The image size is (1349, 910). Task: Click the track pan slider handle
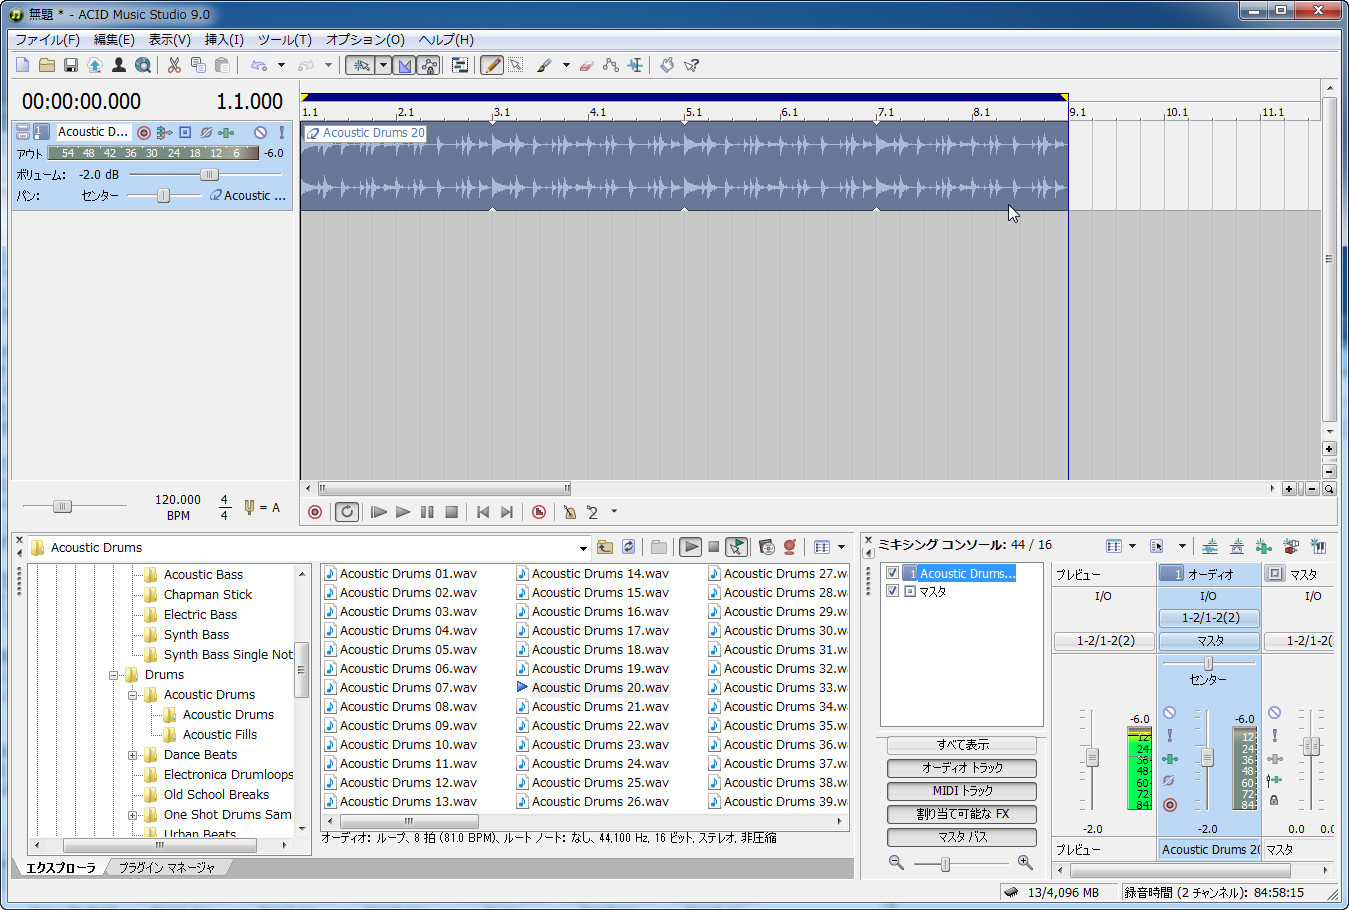point(163,196)
